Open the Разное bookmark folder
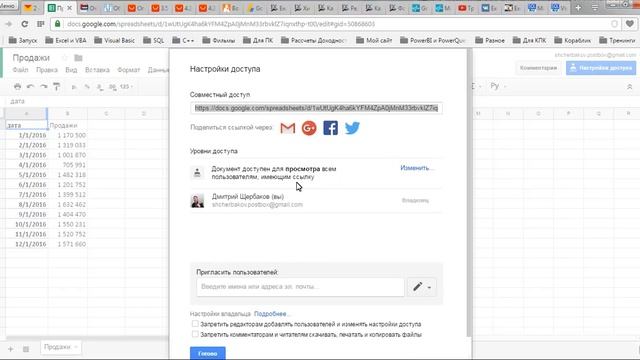This screenshot has width=640, height=360. click(490, 40)
